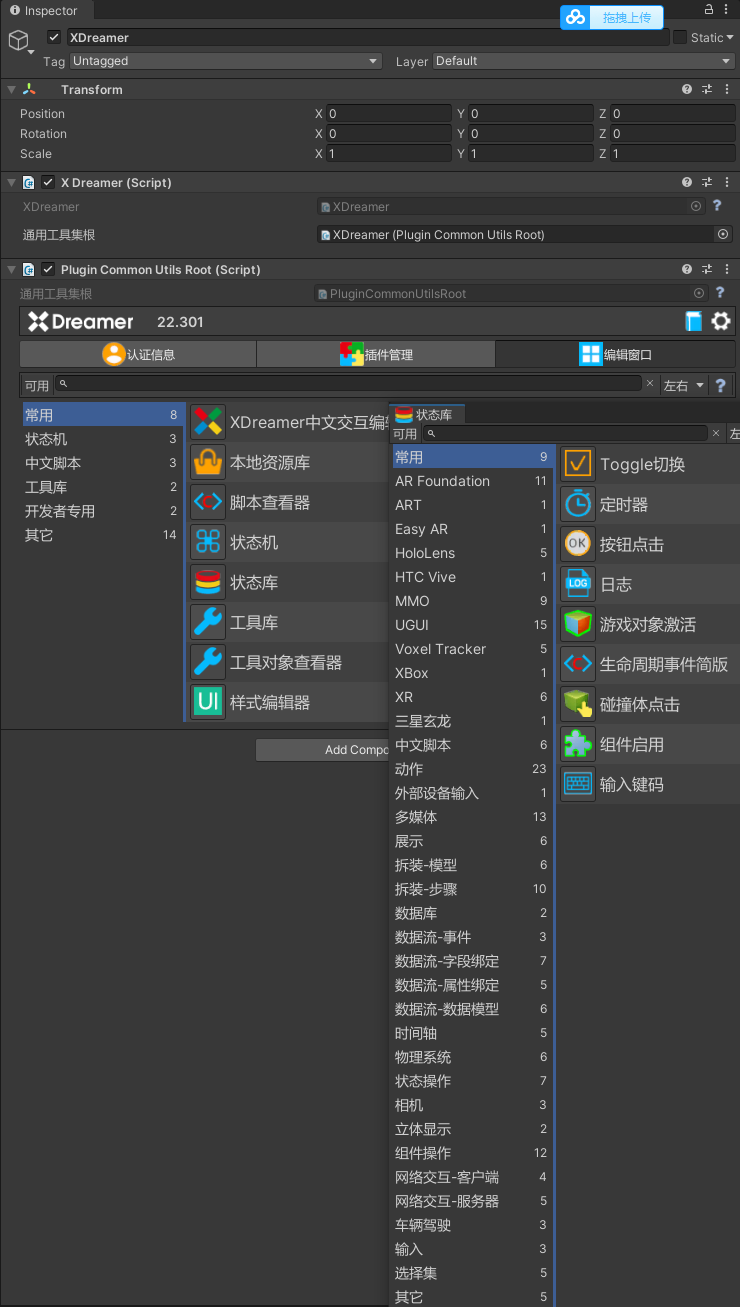Click the tool search input field

click(348, 383)
